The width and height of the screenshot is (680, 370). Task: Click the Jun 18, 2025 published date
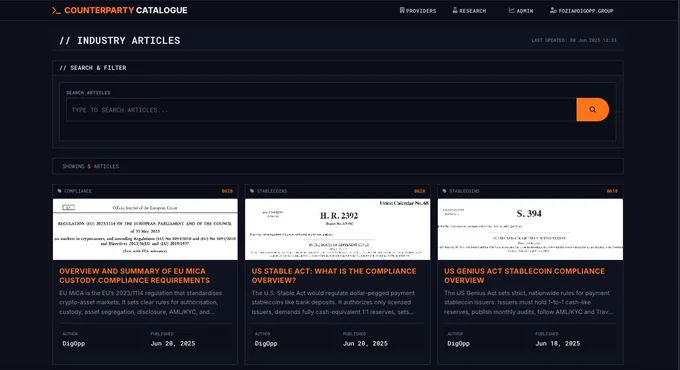click(557, 344)
